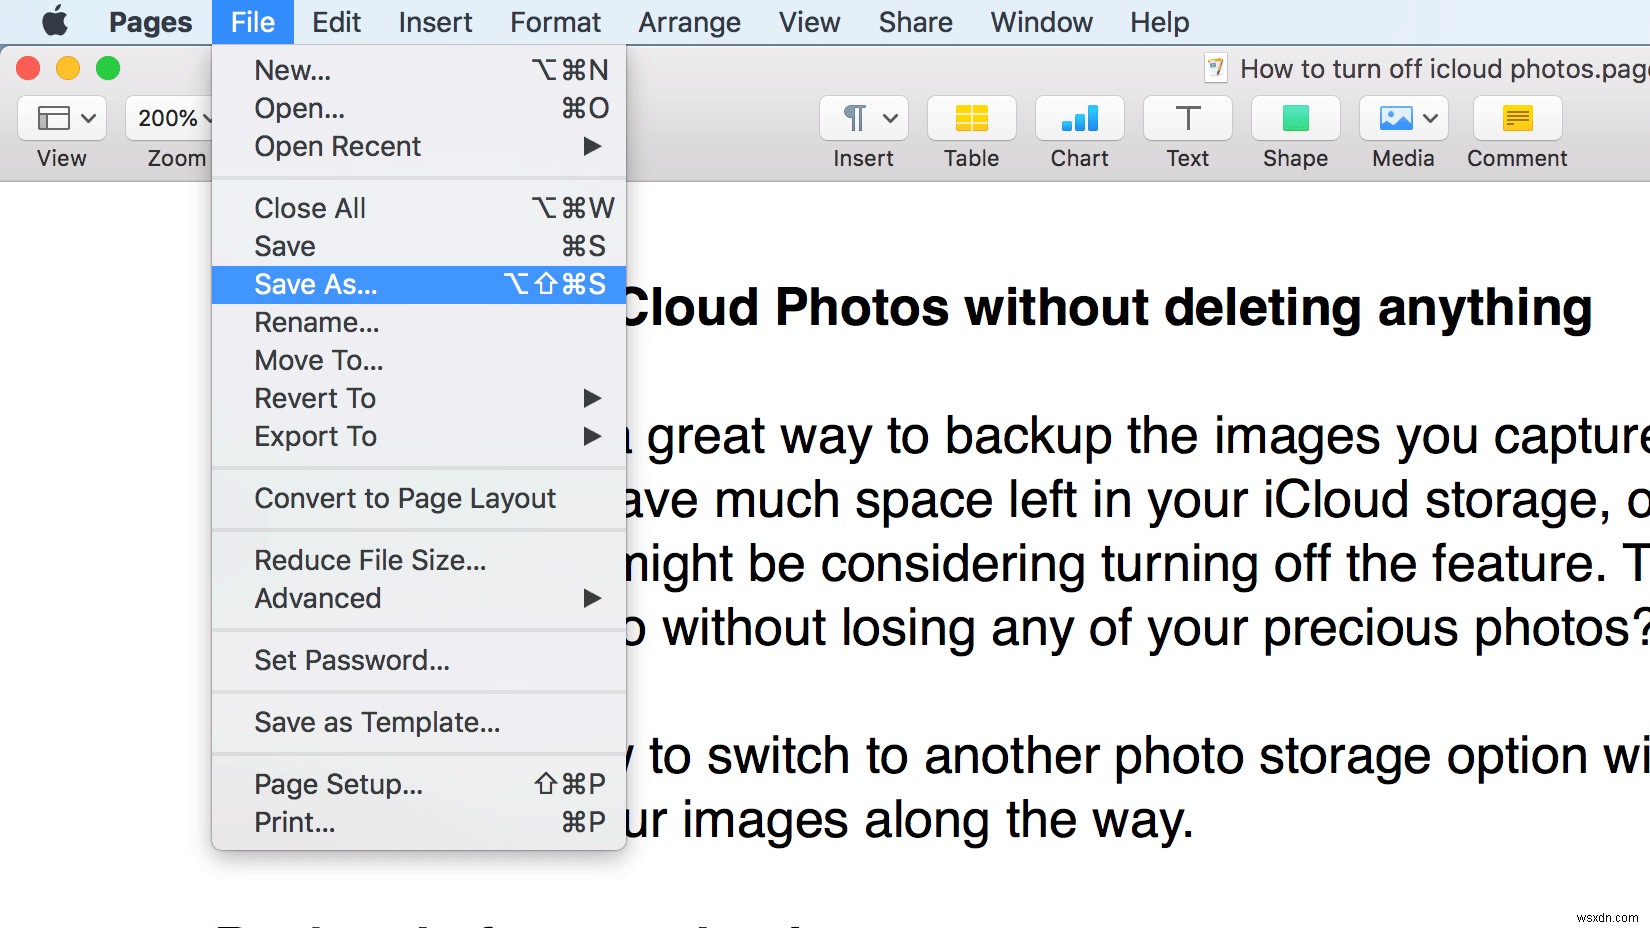The height and width of the screenshot is (928, 1650).
Task: Click Set Password in the File menu
Action: click(352, 660)
